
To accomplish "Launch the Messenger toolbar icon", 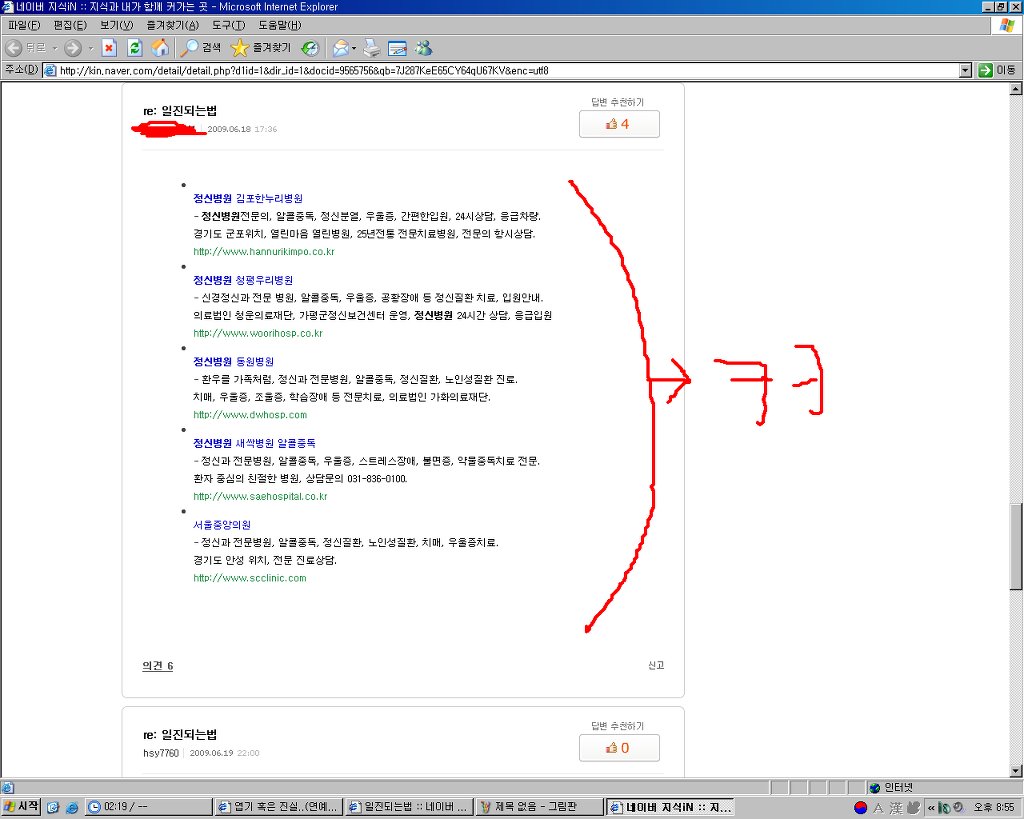I will (424, 48).
